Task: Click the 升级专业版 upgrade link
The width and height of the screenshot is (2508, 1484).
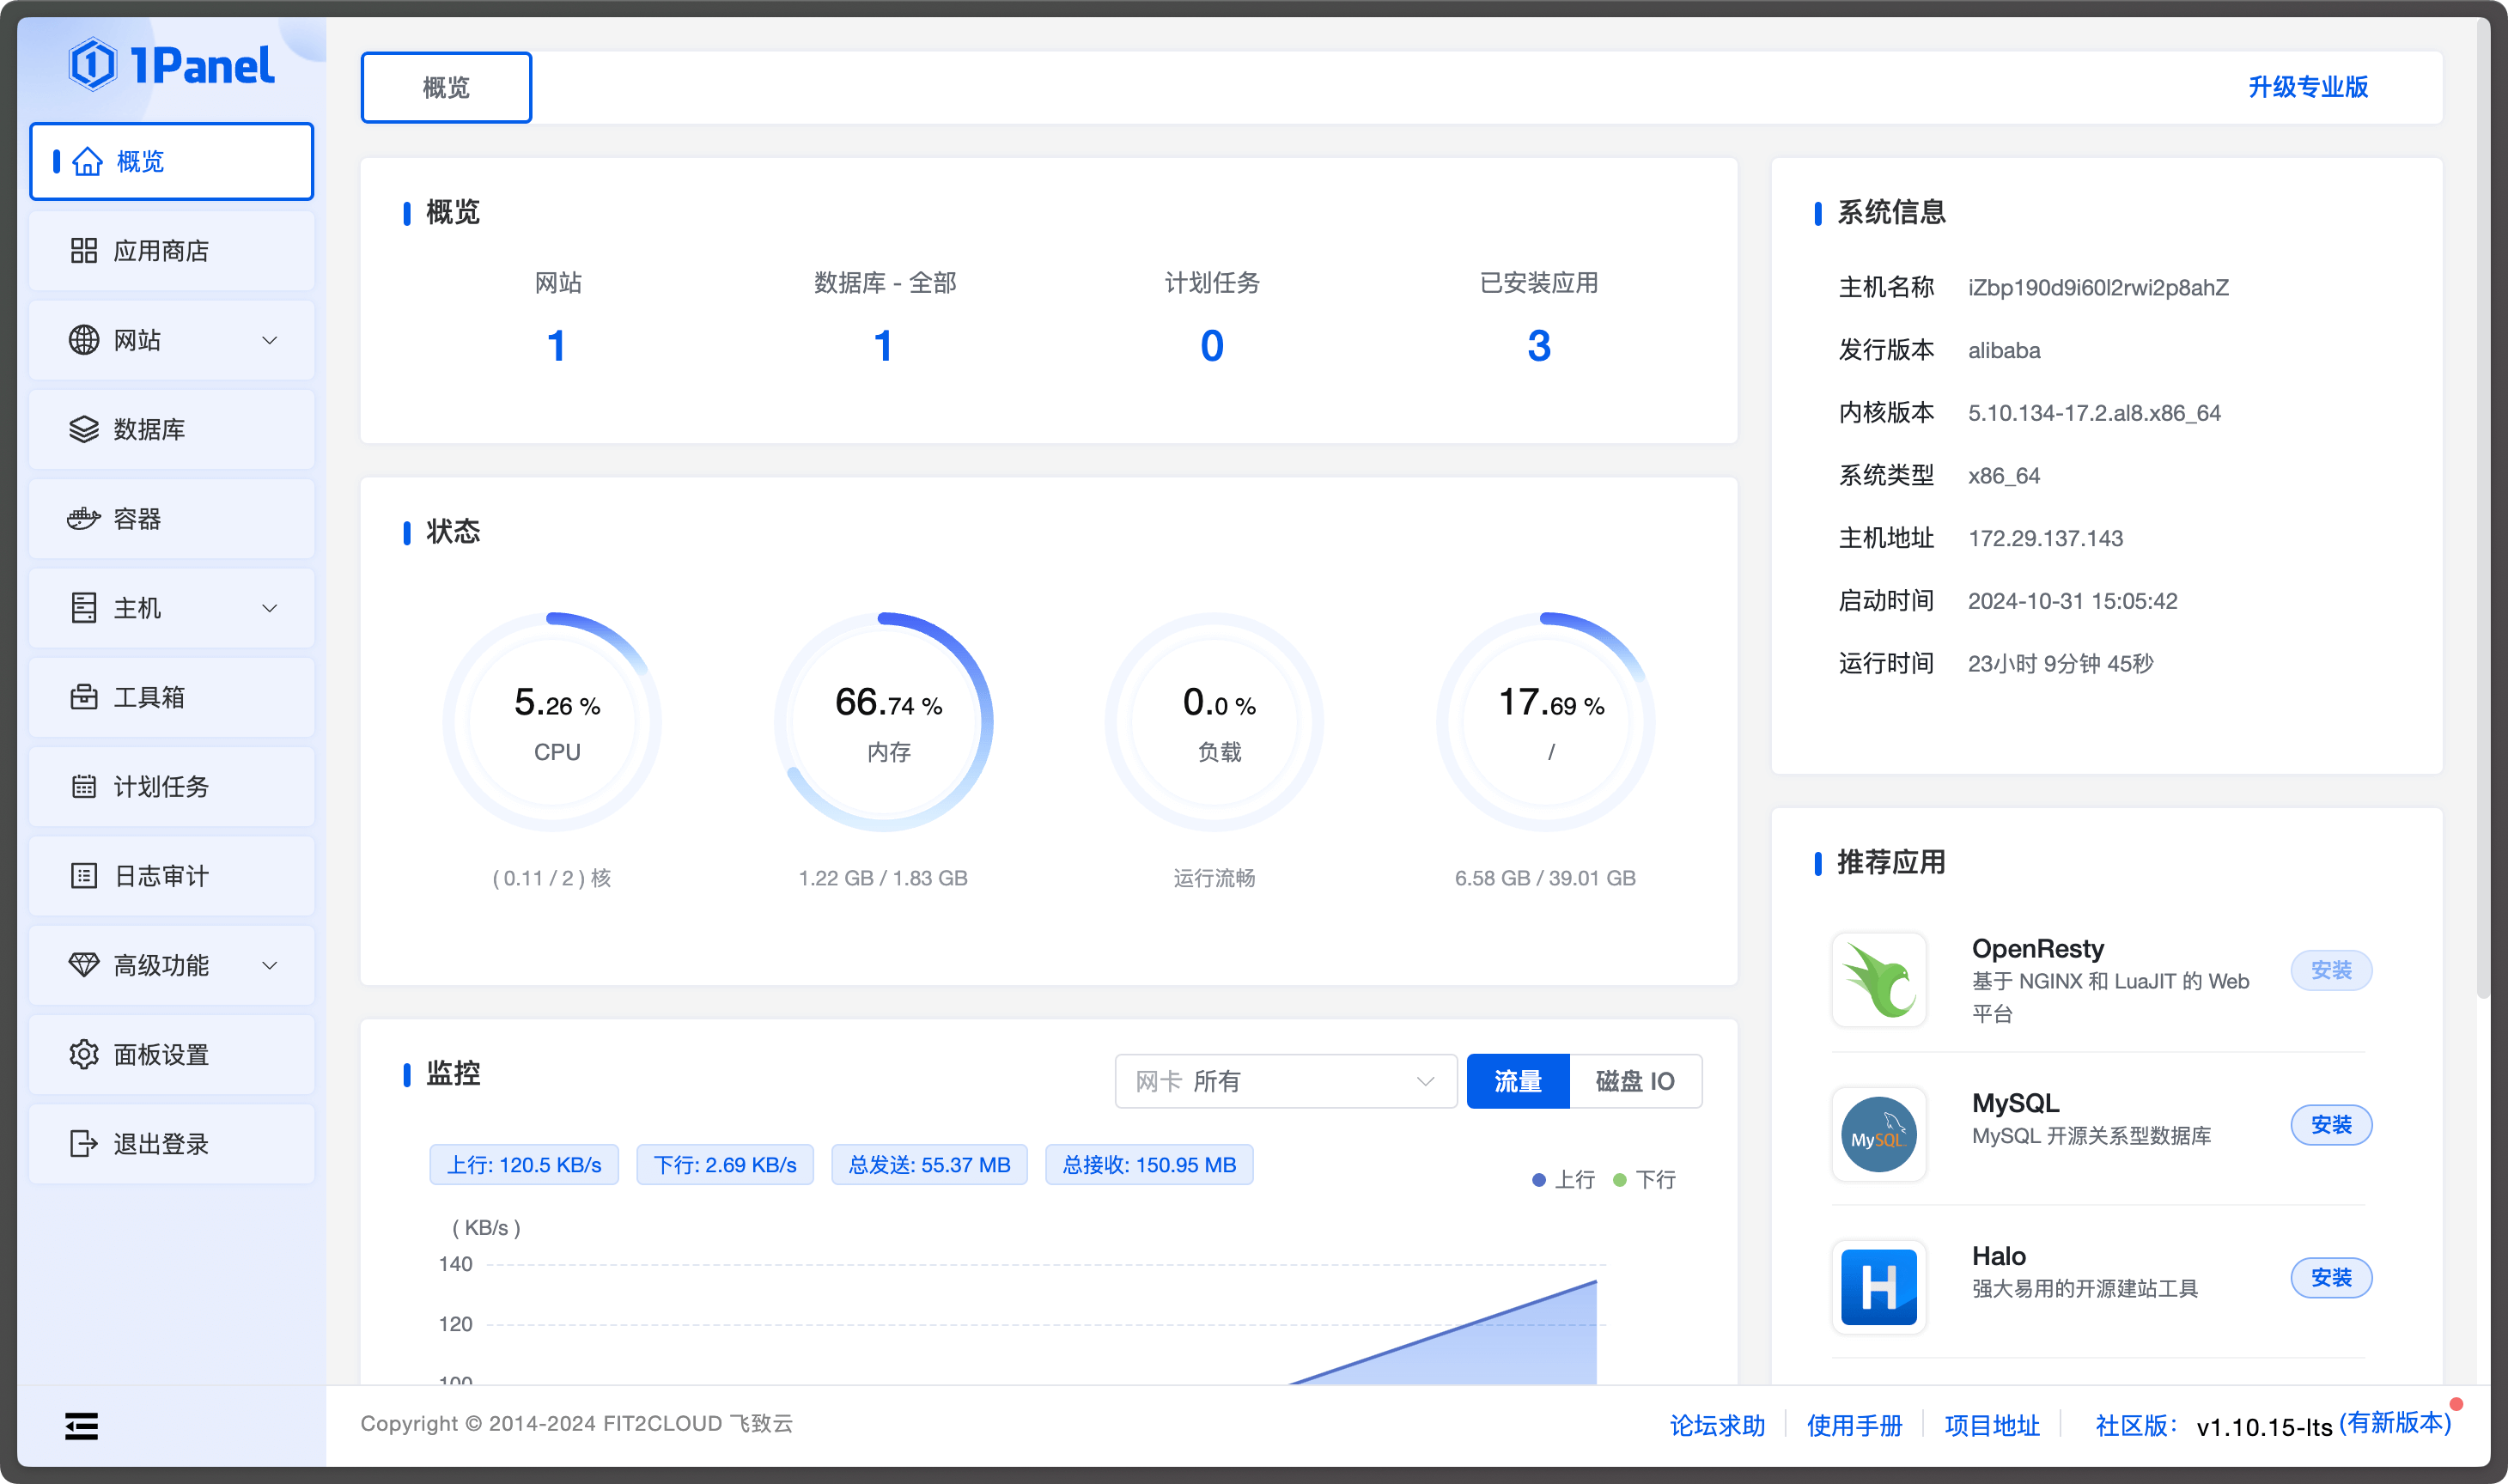Action: 2308,87
